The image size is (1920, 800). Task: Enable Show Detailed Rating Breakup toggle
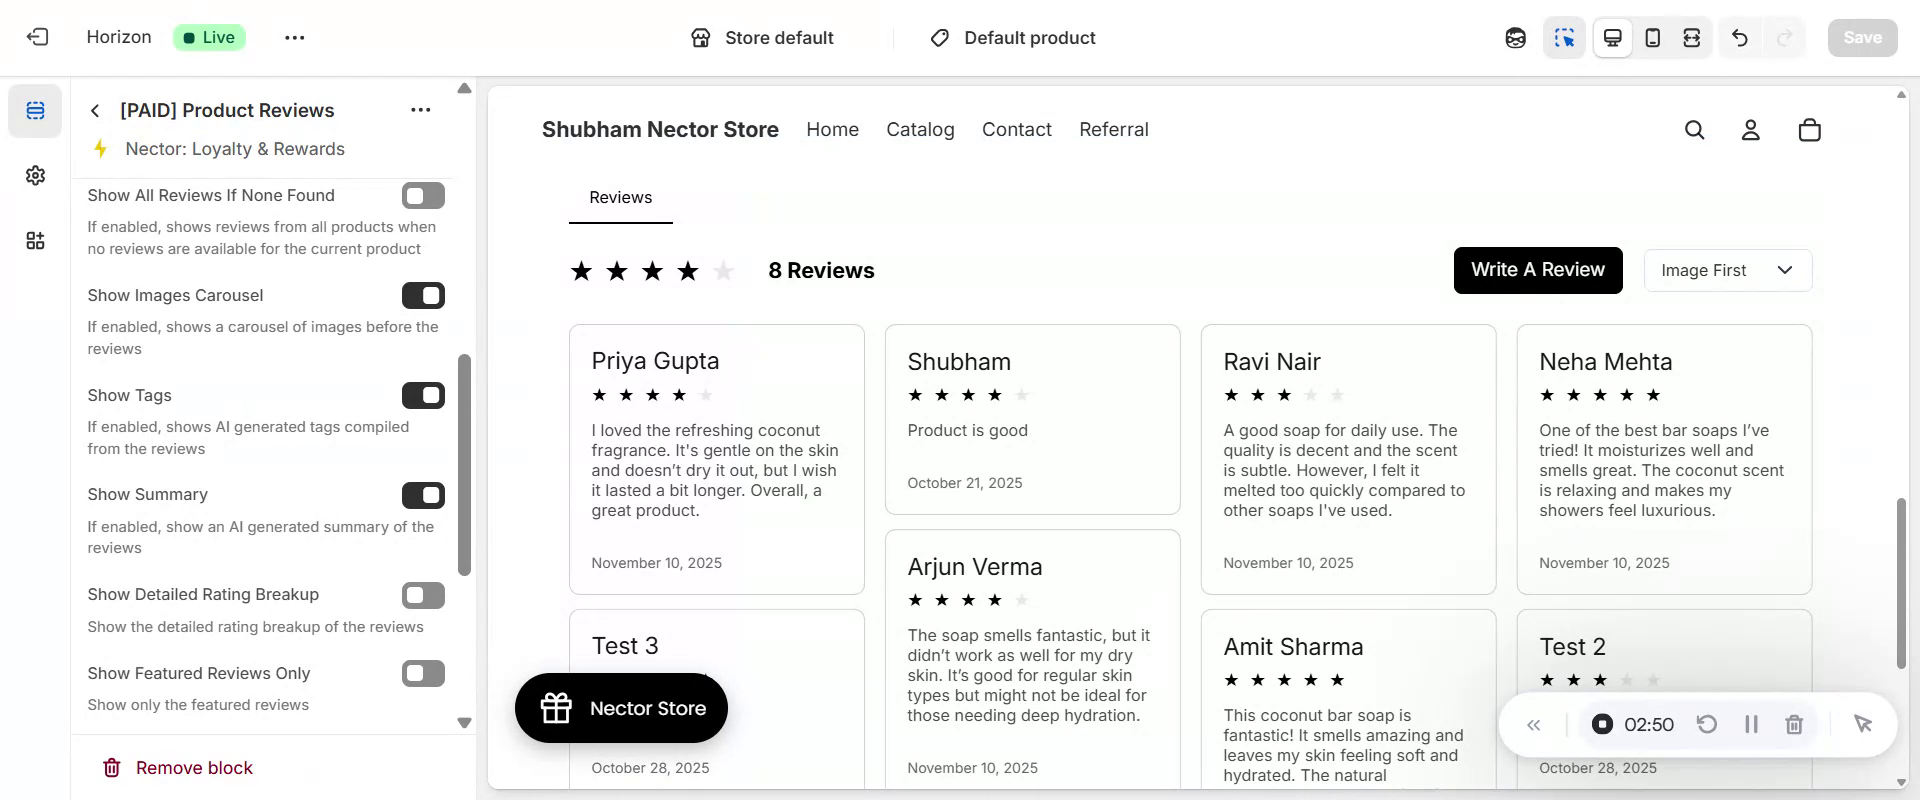point(423,595)
